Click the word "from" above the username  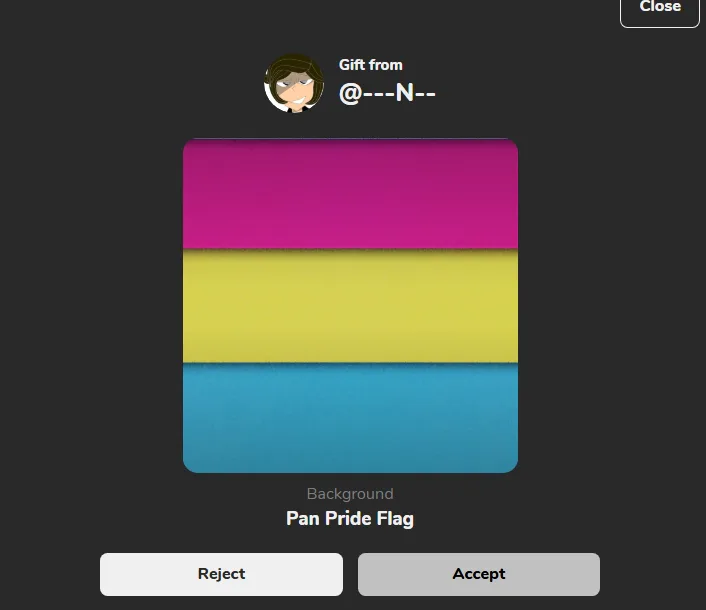[x=385, y=65]
